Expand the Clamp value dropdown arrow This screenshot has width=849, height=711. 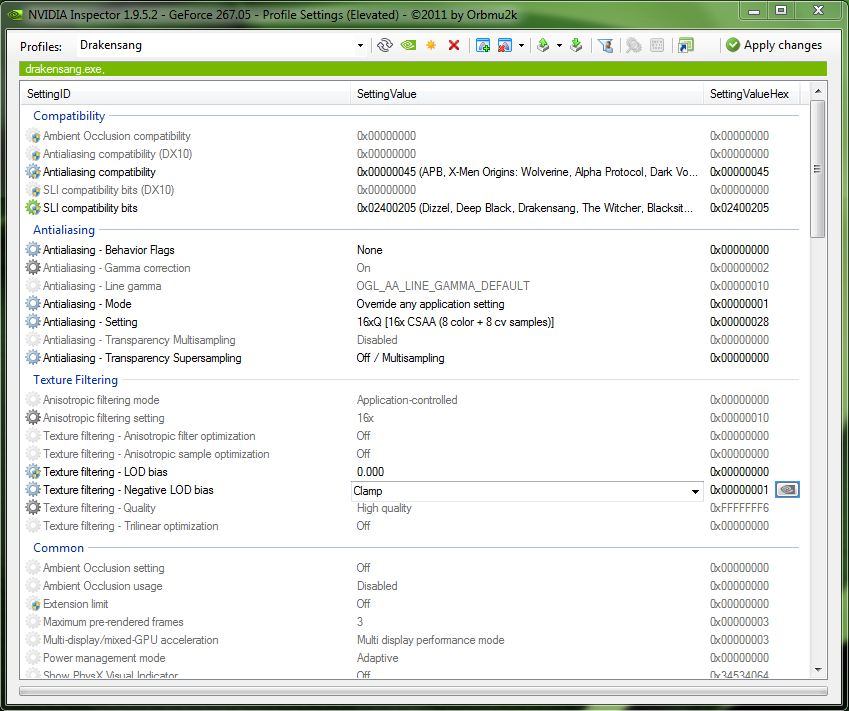click(695, 491)
